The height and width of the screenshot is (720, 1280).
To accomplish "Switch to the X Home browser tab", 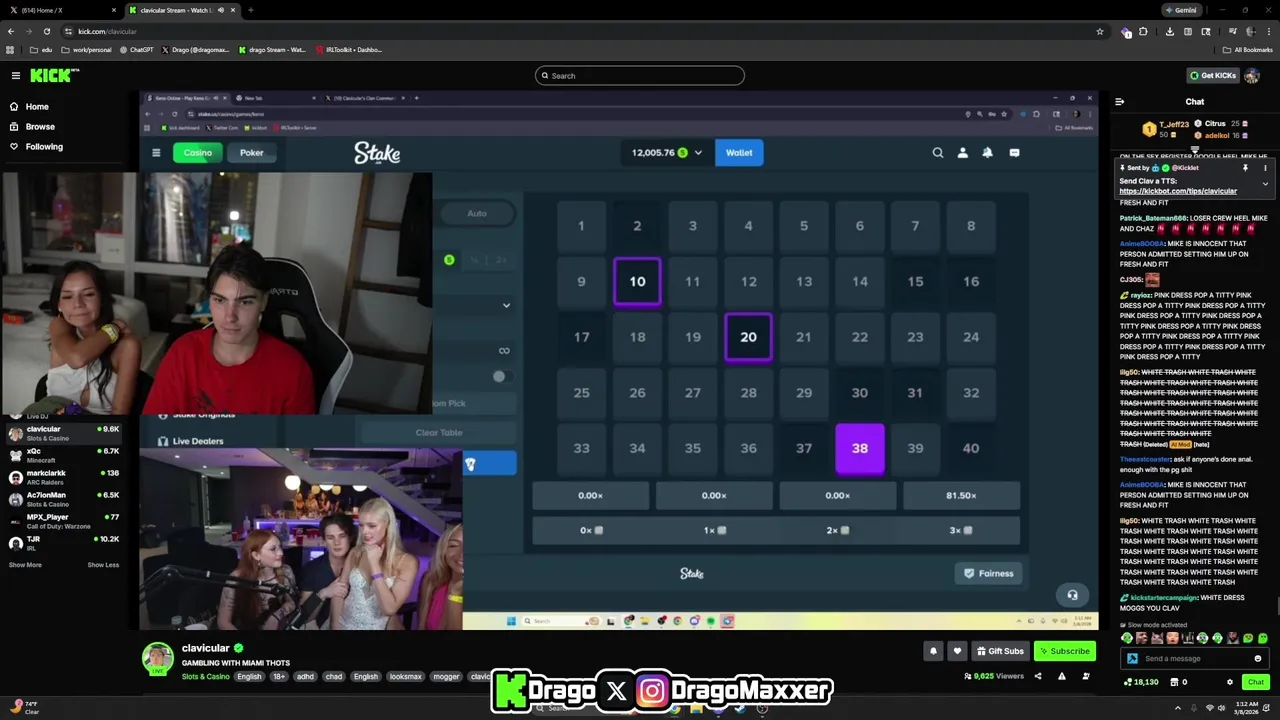I will pos(62,10).
